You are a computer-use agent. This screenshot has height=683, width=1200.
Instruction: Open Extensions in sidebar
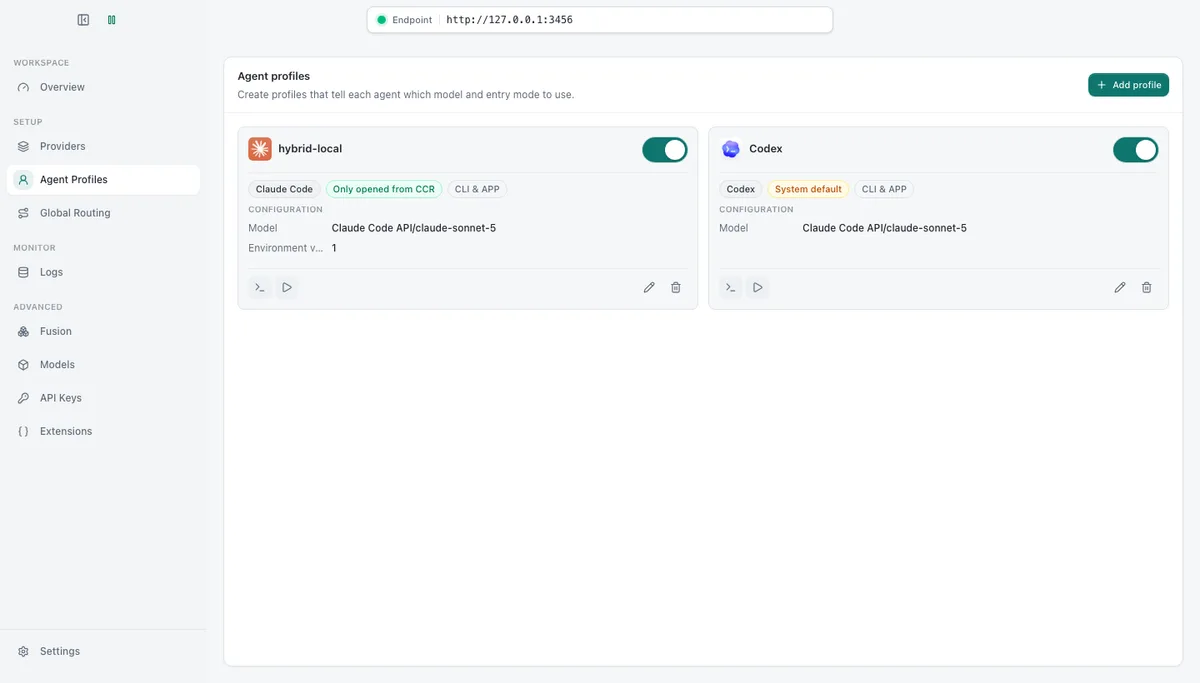point(103,431)
